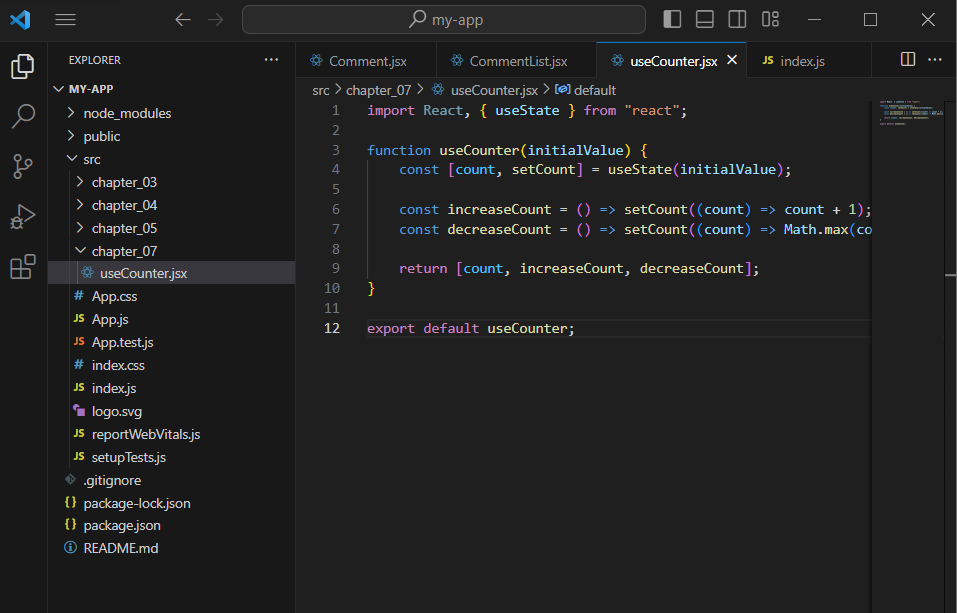Click chapter_07 in the breadcrumb path
The height and width of the screenshot is (613, 957).
378,90
